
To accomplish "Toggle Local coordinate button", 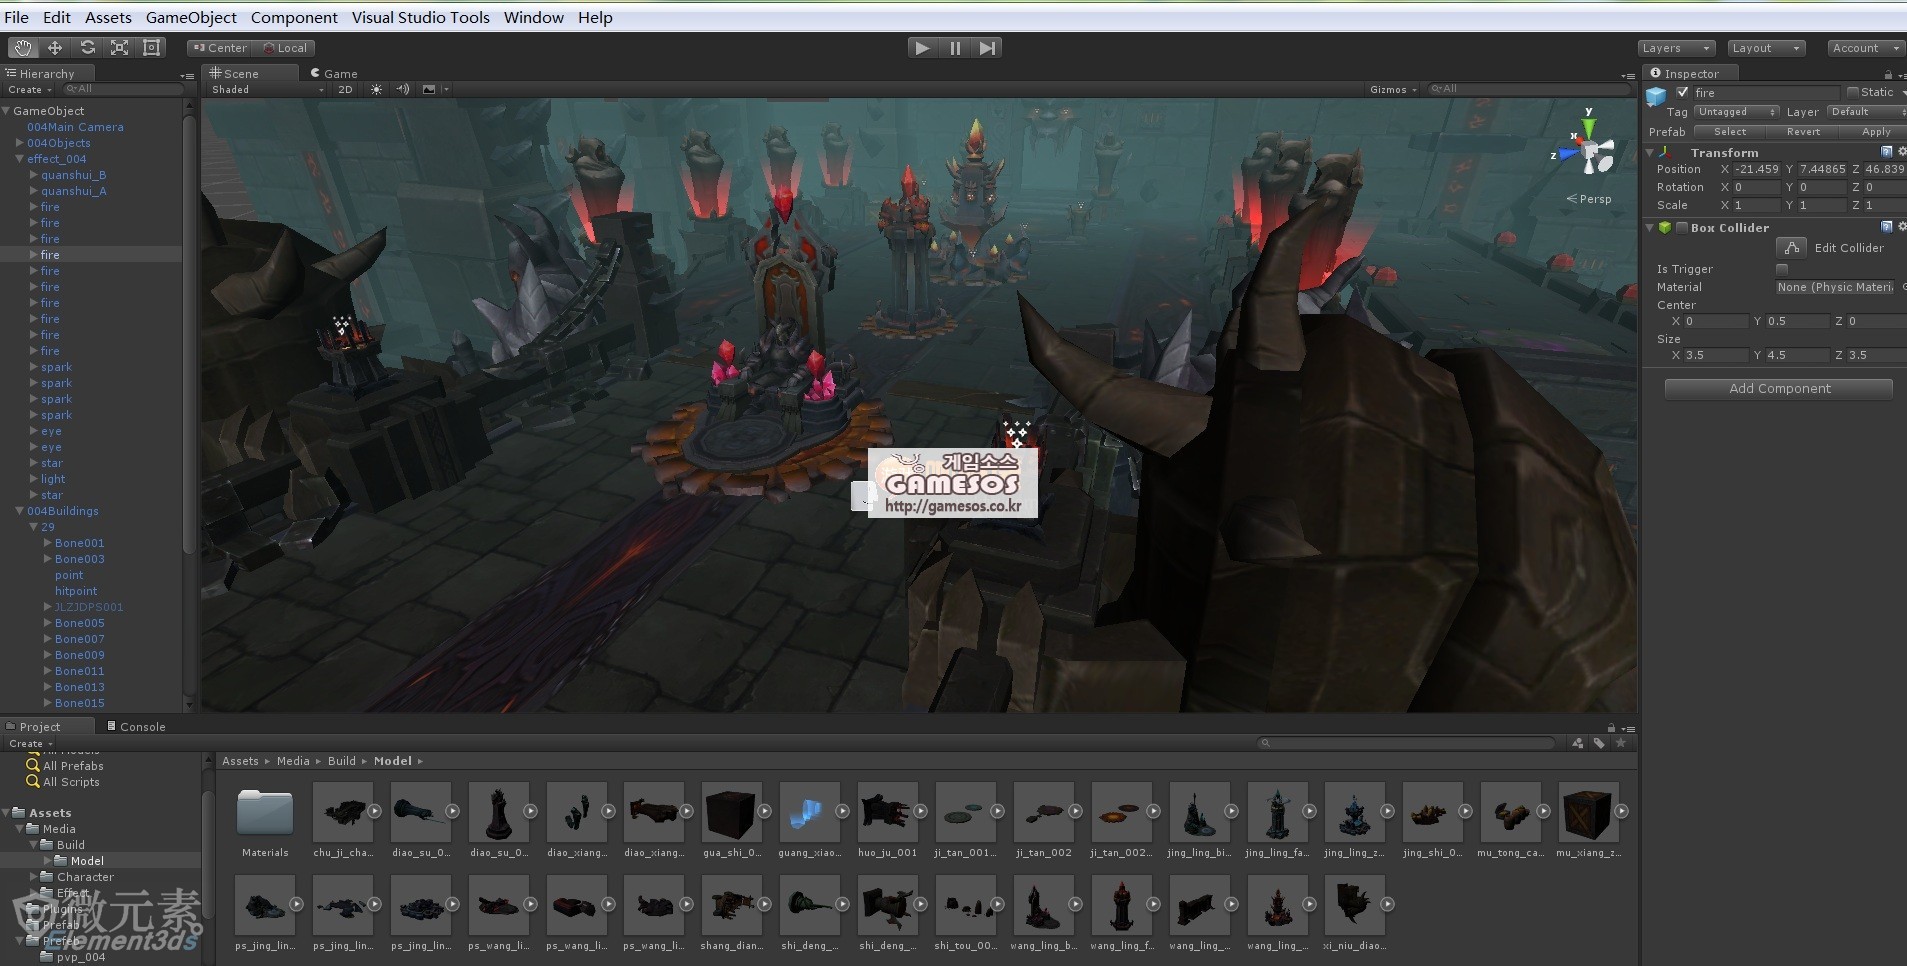I will tap(285, 47).
